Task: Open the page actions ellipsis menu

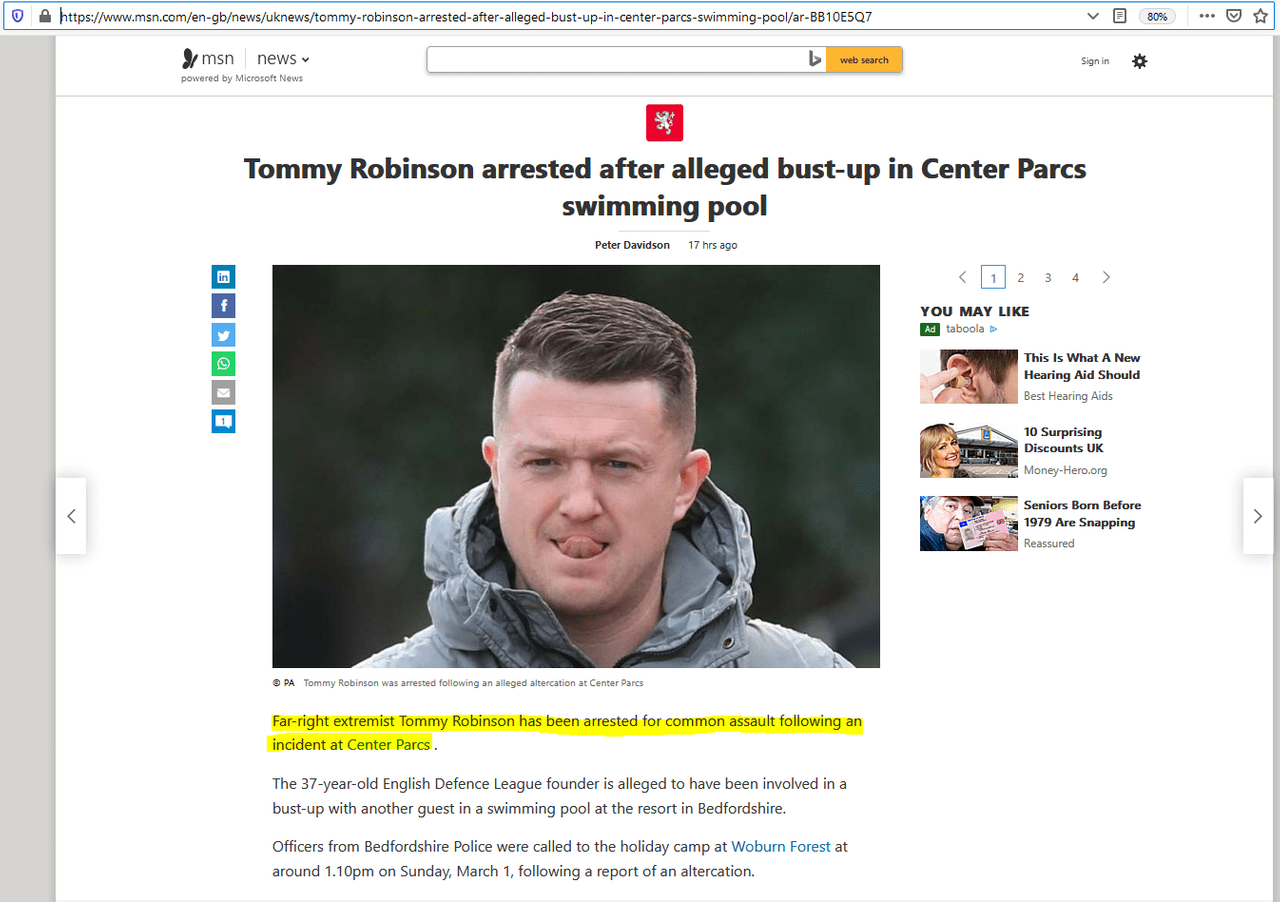Action: point(1207,16)
